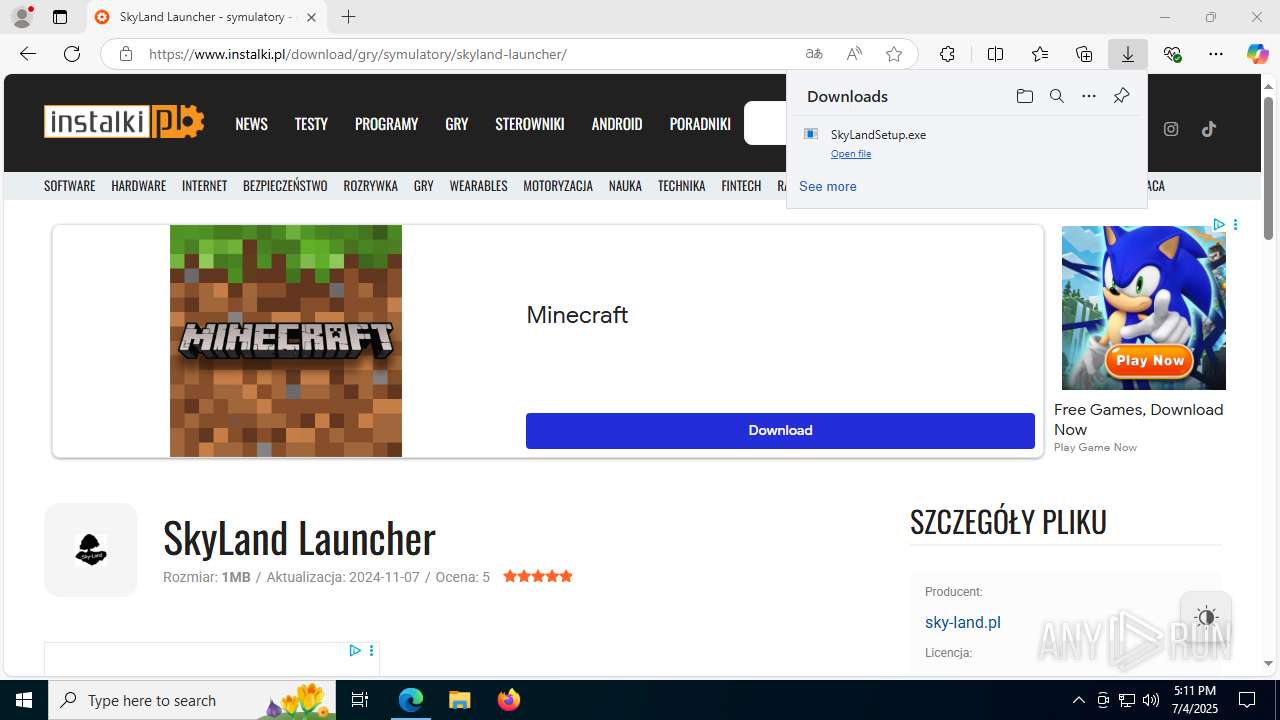Go to HARDWARE category link
Screen dimensions: 1280x720
[139, 186]
